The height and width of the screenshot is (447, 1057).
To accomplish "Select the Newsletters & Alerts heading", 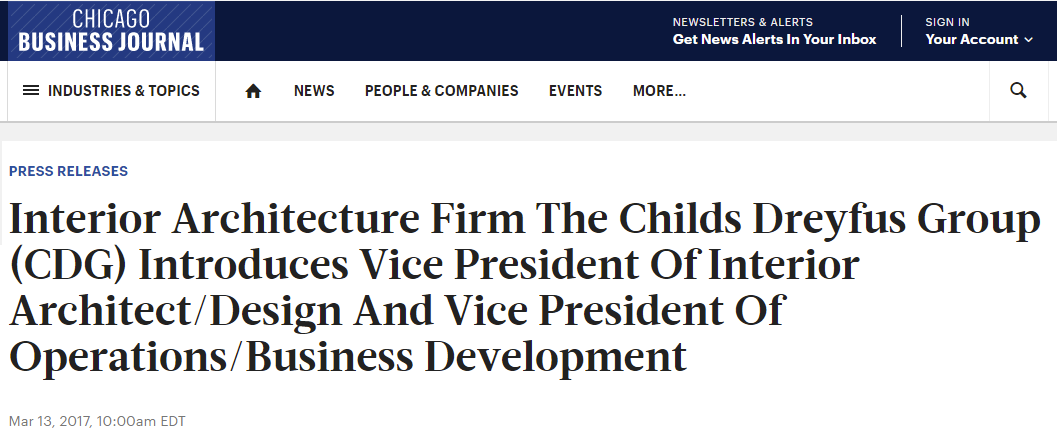I will coord(743,22).
